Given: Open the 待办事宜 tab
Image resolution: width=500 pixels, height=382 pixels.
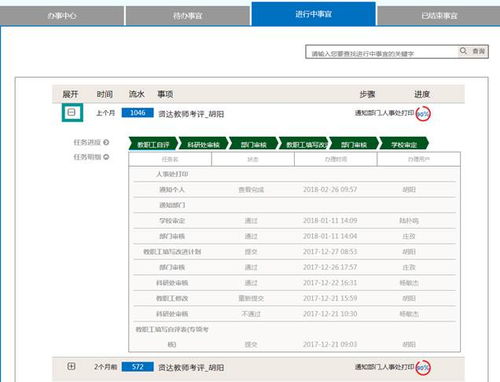Looking at the screenshot, I should [x=188, y=16].
